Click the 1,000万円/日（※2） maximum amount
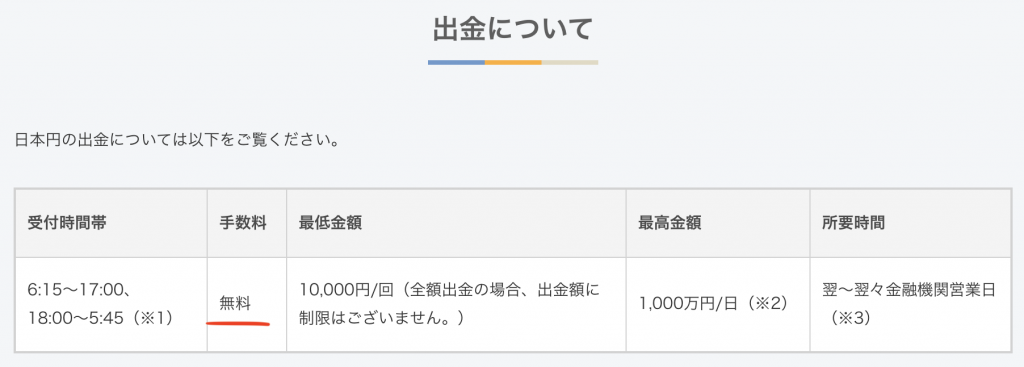This screenshot has height=367, width=1024. [713, 304]
